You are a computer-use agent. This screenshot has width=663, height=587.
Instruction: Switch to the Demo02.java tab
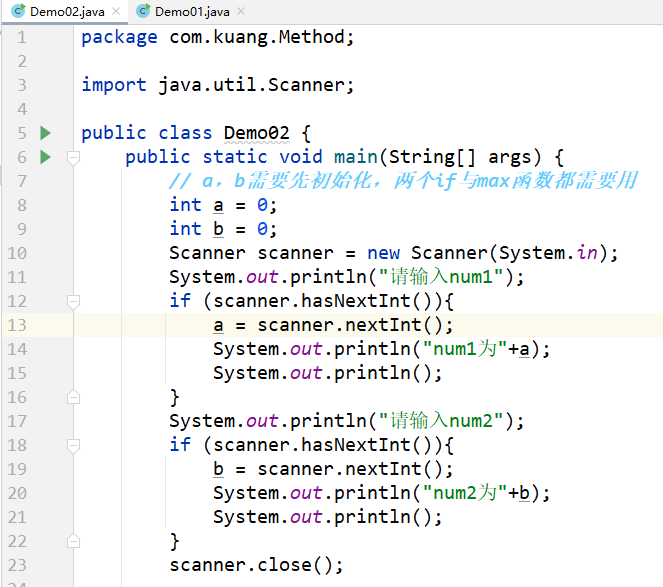pyautogui.click(x=67, y=11)
